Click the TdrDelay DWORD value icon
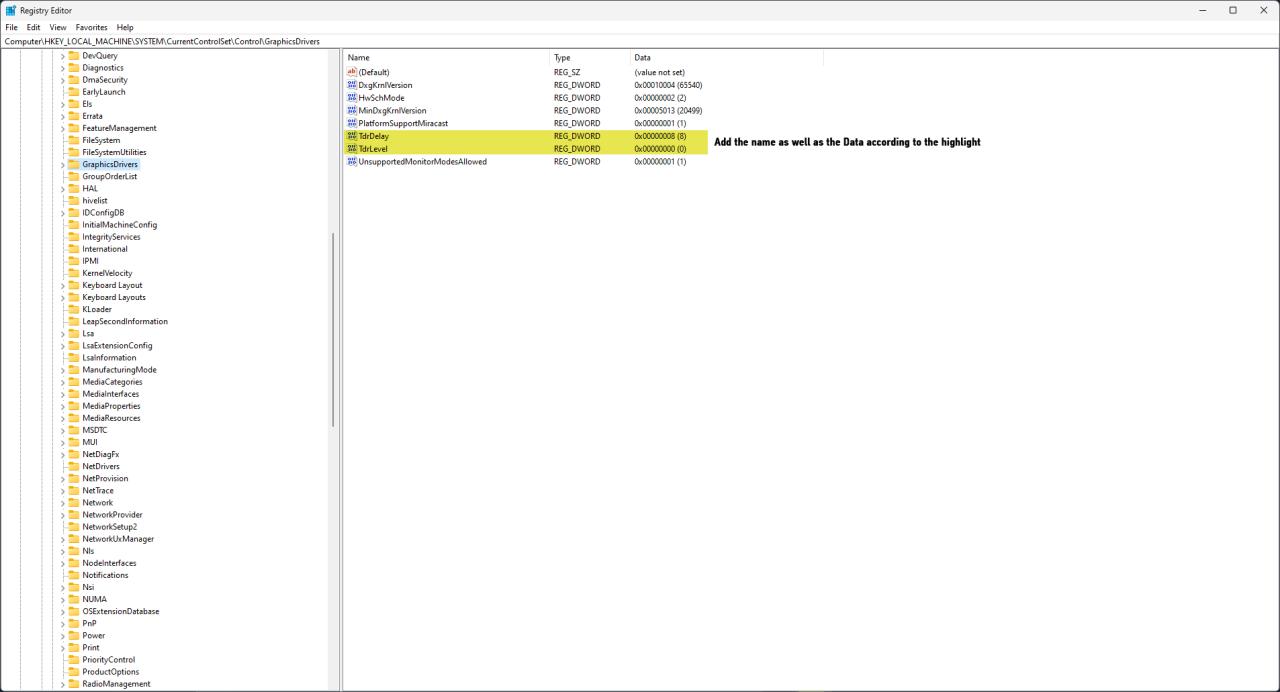 tap(352, 136)
